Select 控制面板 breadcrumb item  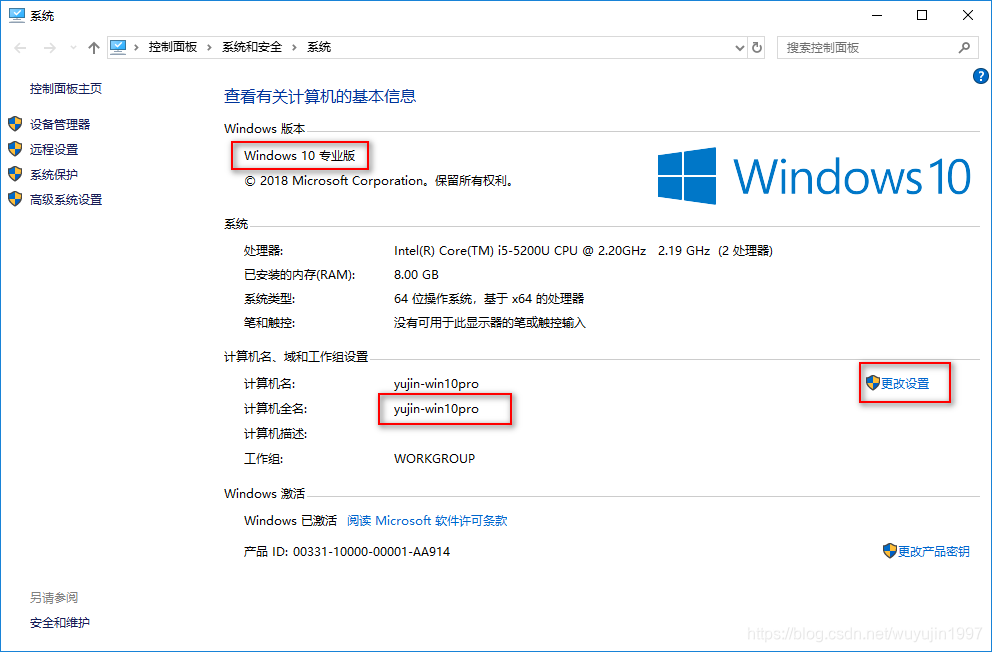pos(173,47)
